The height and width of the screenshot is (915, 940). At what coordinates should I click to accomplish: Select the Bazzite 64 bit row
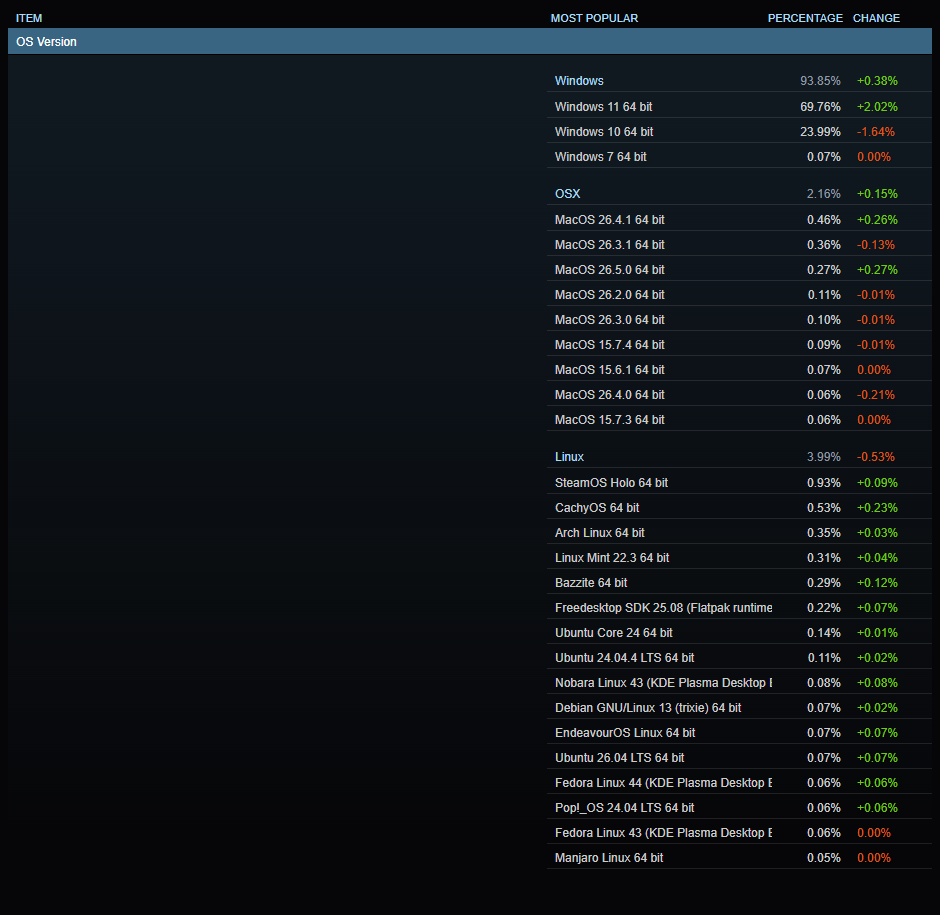click(x=739, y=582)
